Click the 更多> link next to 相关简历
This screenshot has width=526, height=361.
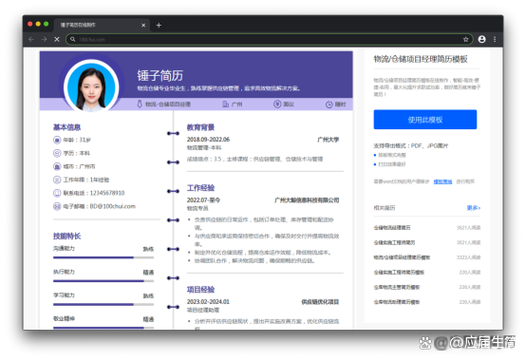474,208
